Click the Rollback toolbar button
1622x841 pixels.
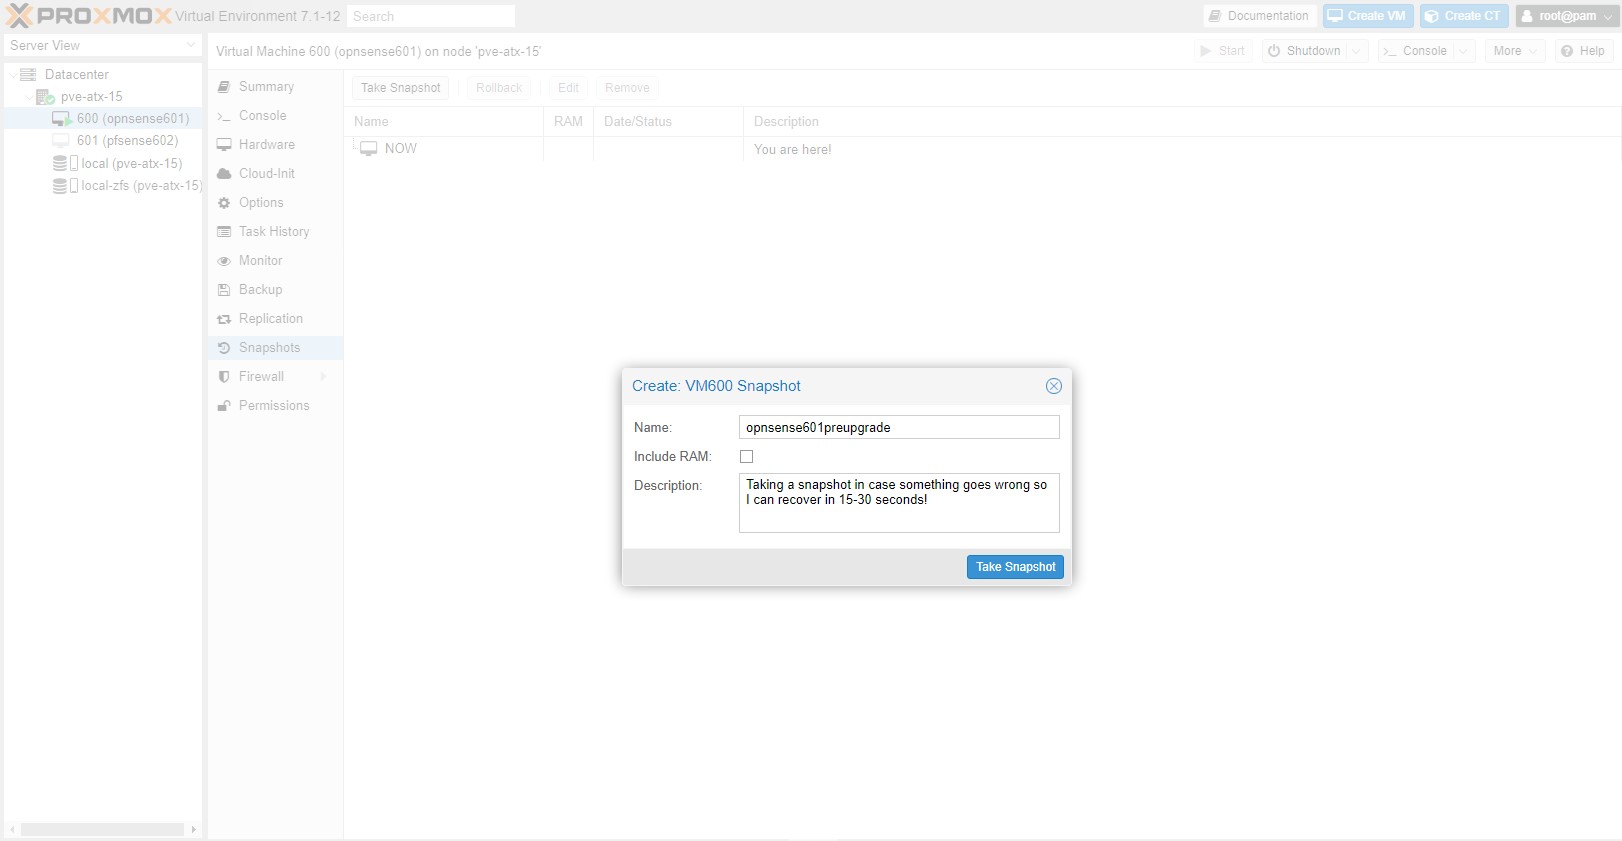tap(499, 88)
